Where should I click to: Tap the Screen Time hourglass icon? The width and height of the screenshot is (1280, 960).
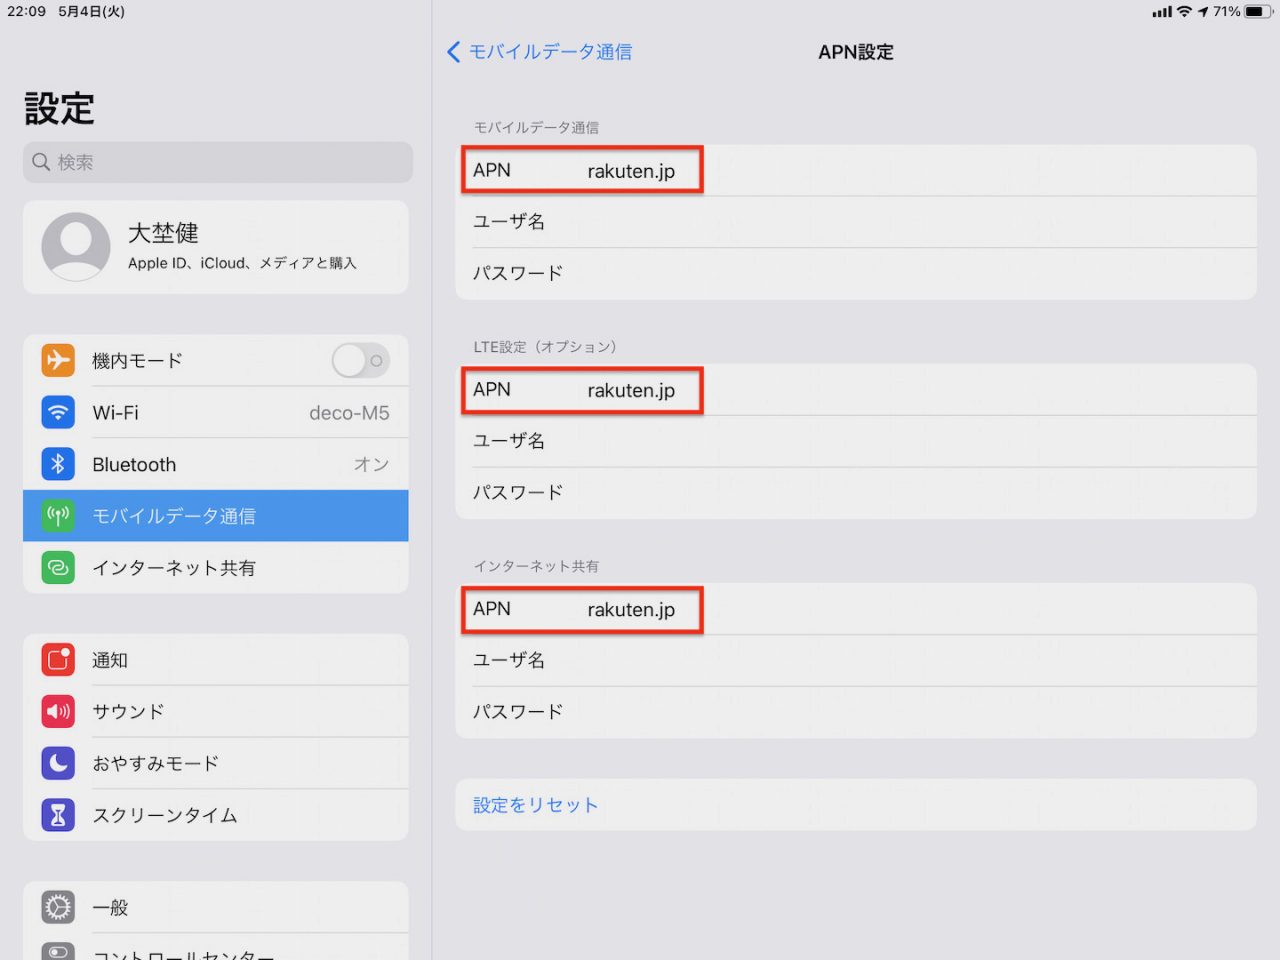[x=58, y=815]
